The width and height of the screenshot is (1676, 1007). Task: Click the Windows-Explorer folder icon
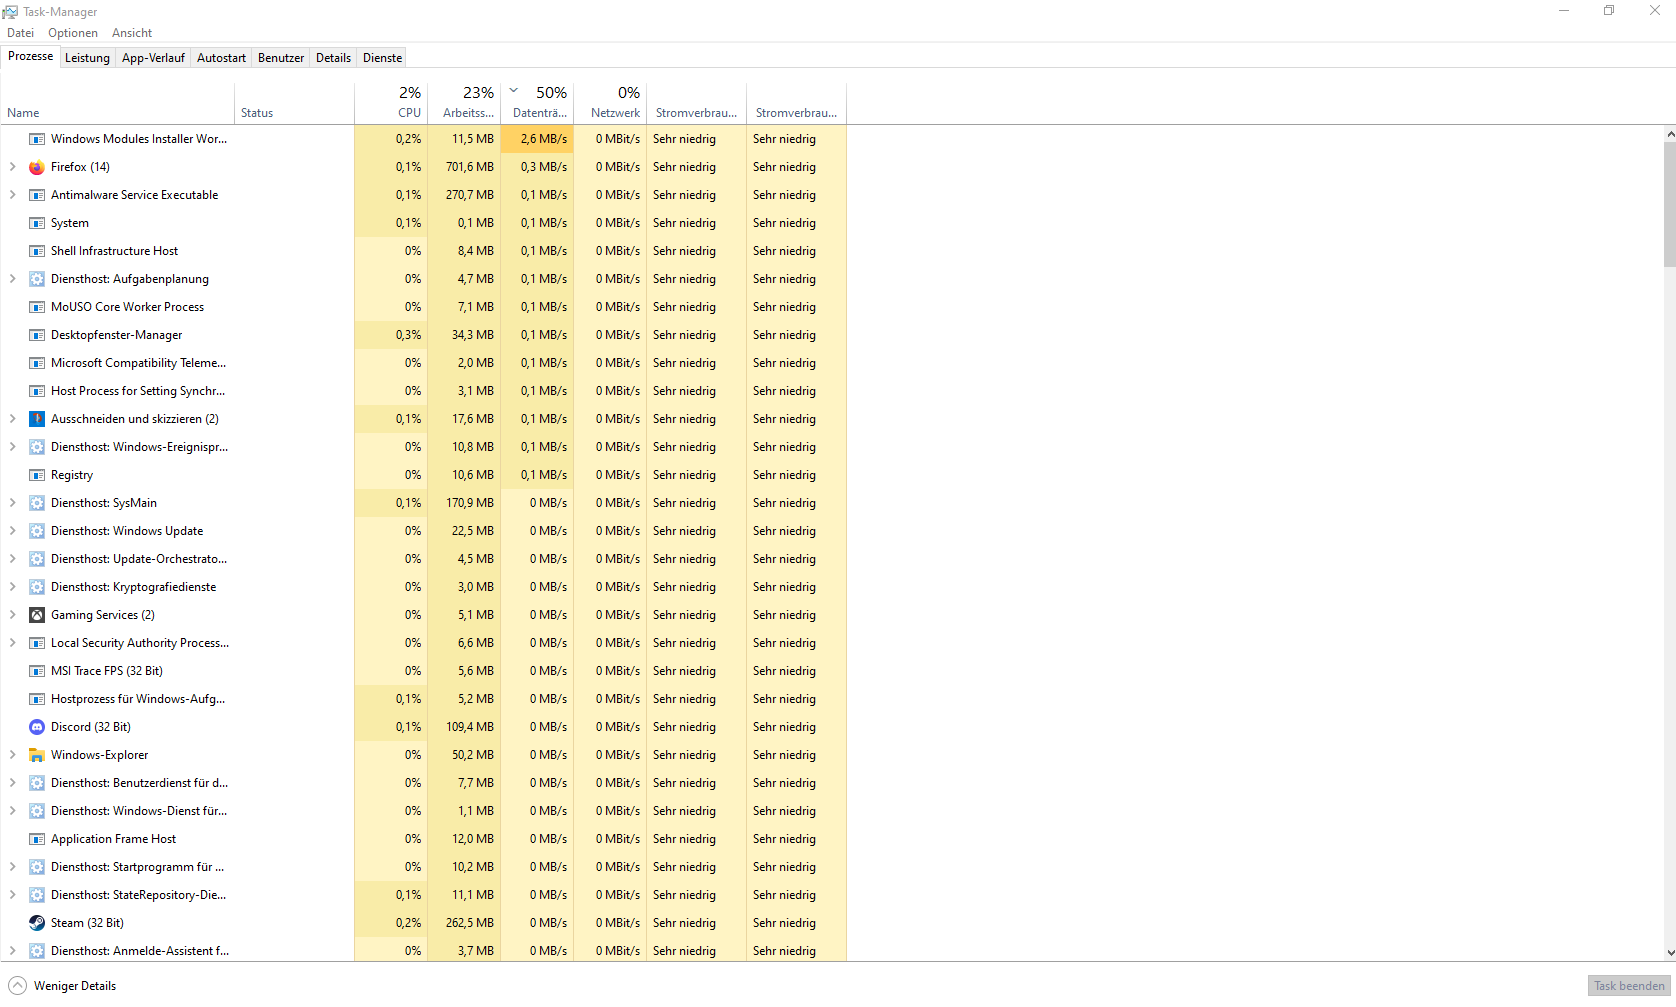[x=37, y=755]
